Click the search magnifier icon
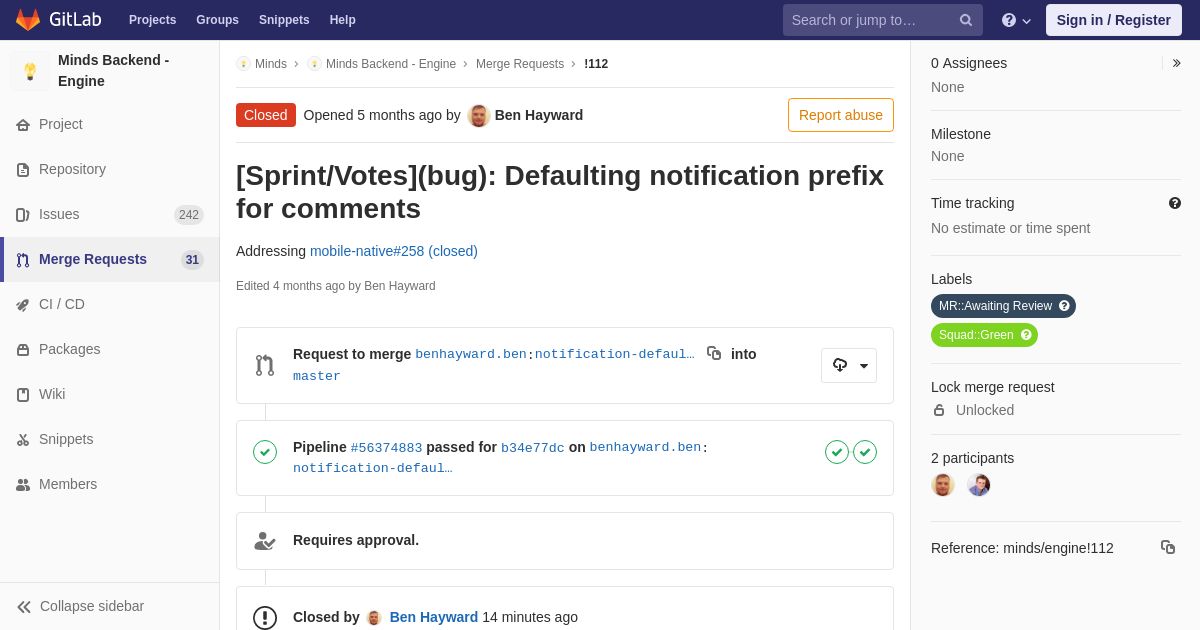The width and height of the screenshot is (1200, 630). (x=966, y=20)
